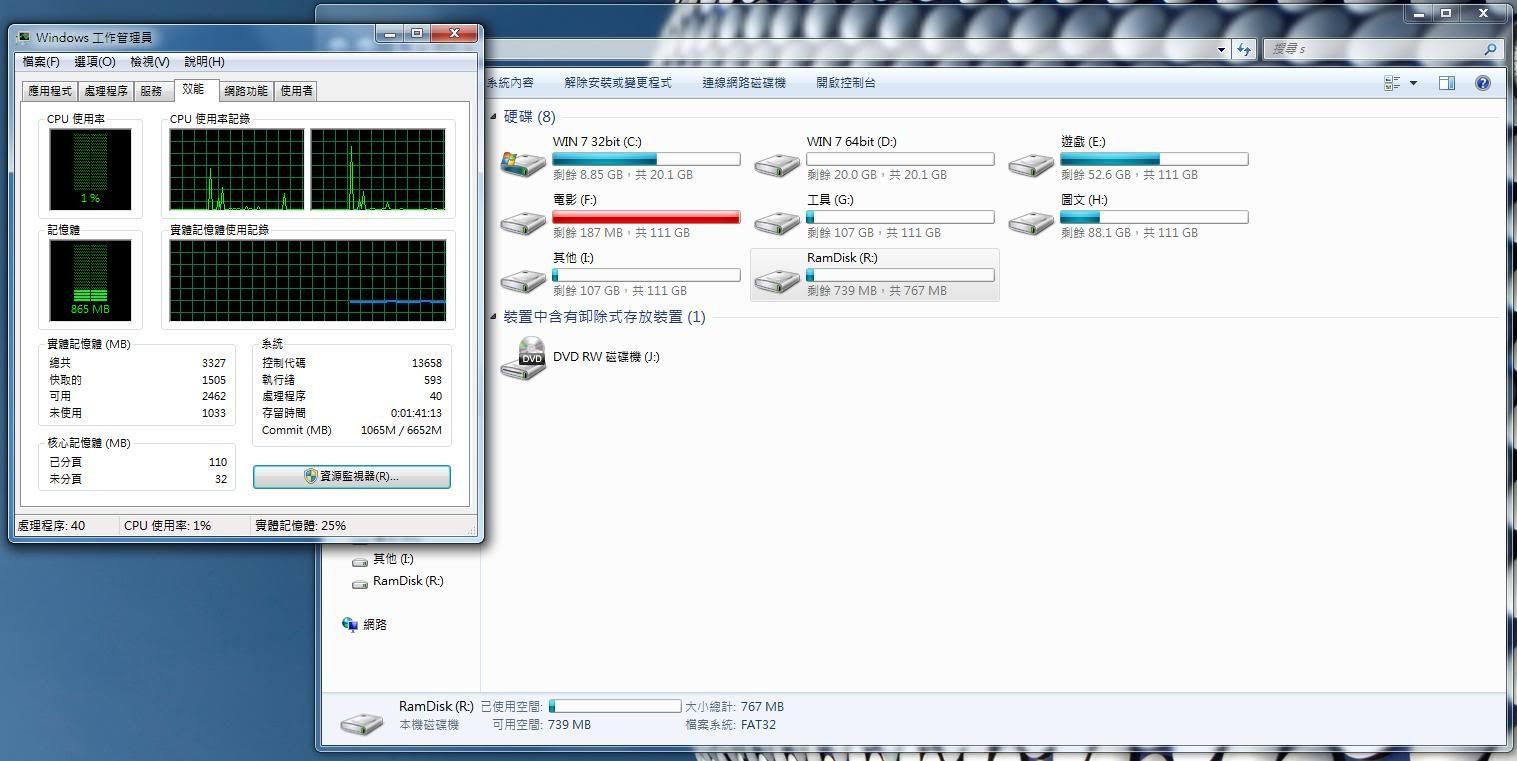
Task: Click 系統內容 in Explorer toolbar
Action: 510,83
